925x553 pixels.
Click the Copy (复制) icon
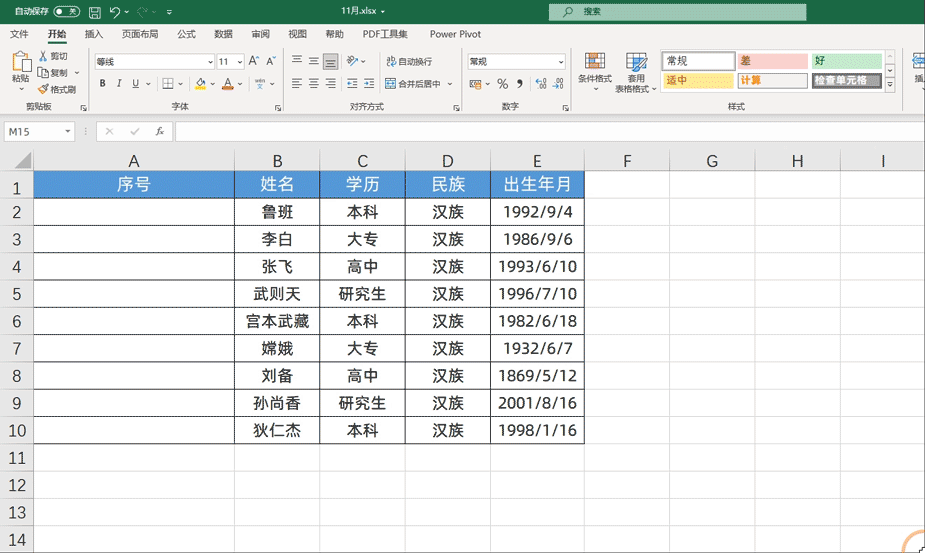(43, 73)
